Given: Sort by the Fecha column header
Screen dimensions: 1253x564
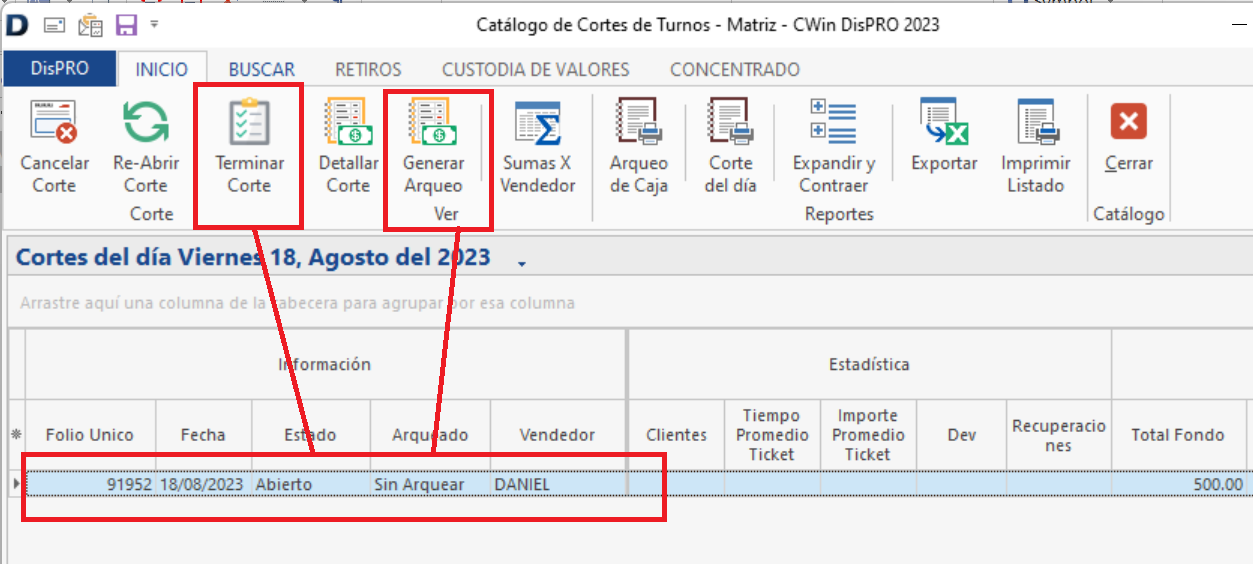Looking at the screenshot, I should pos(203,435).
